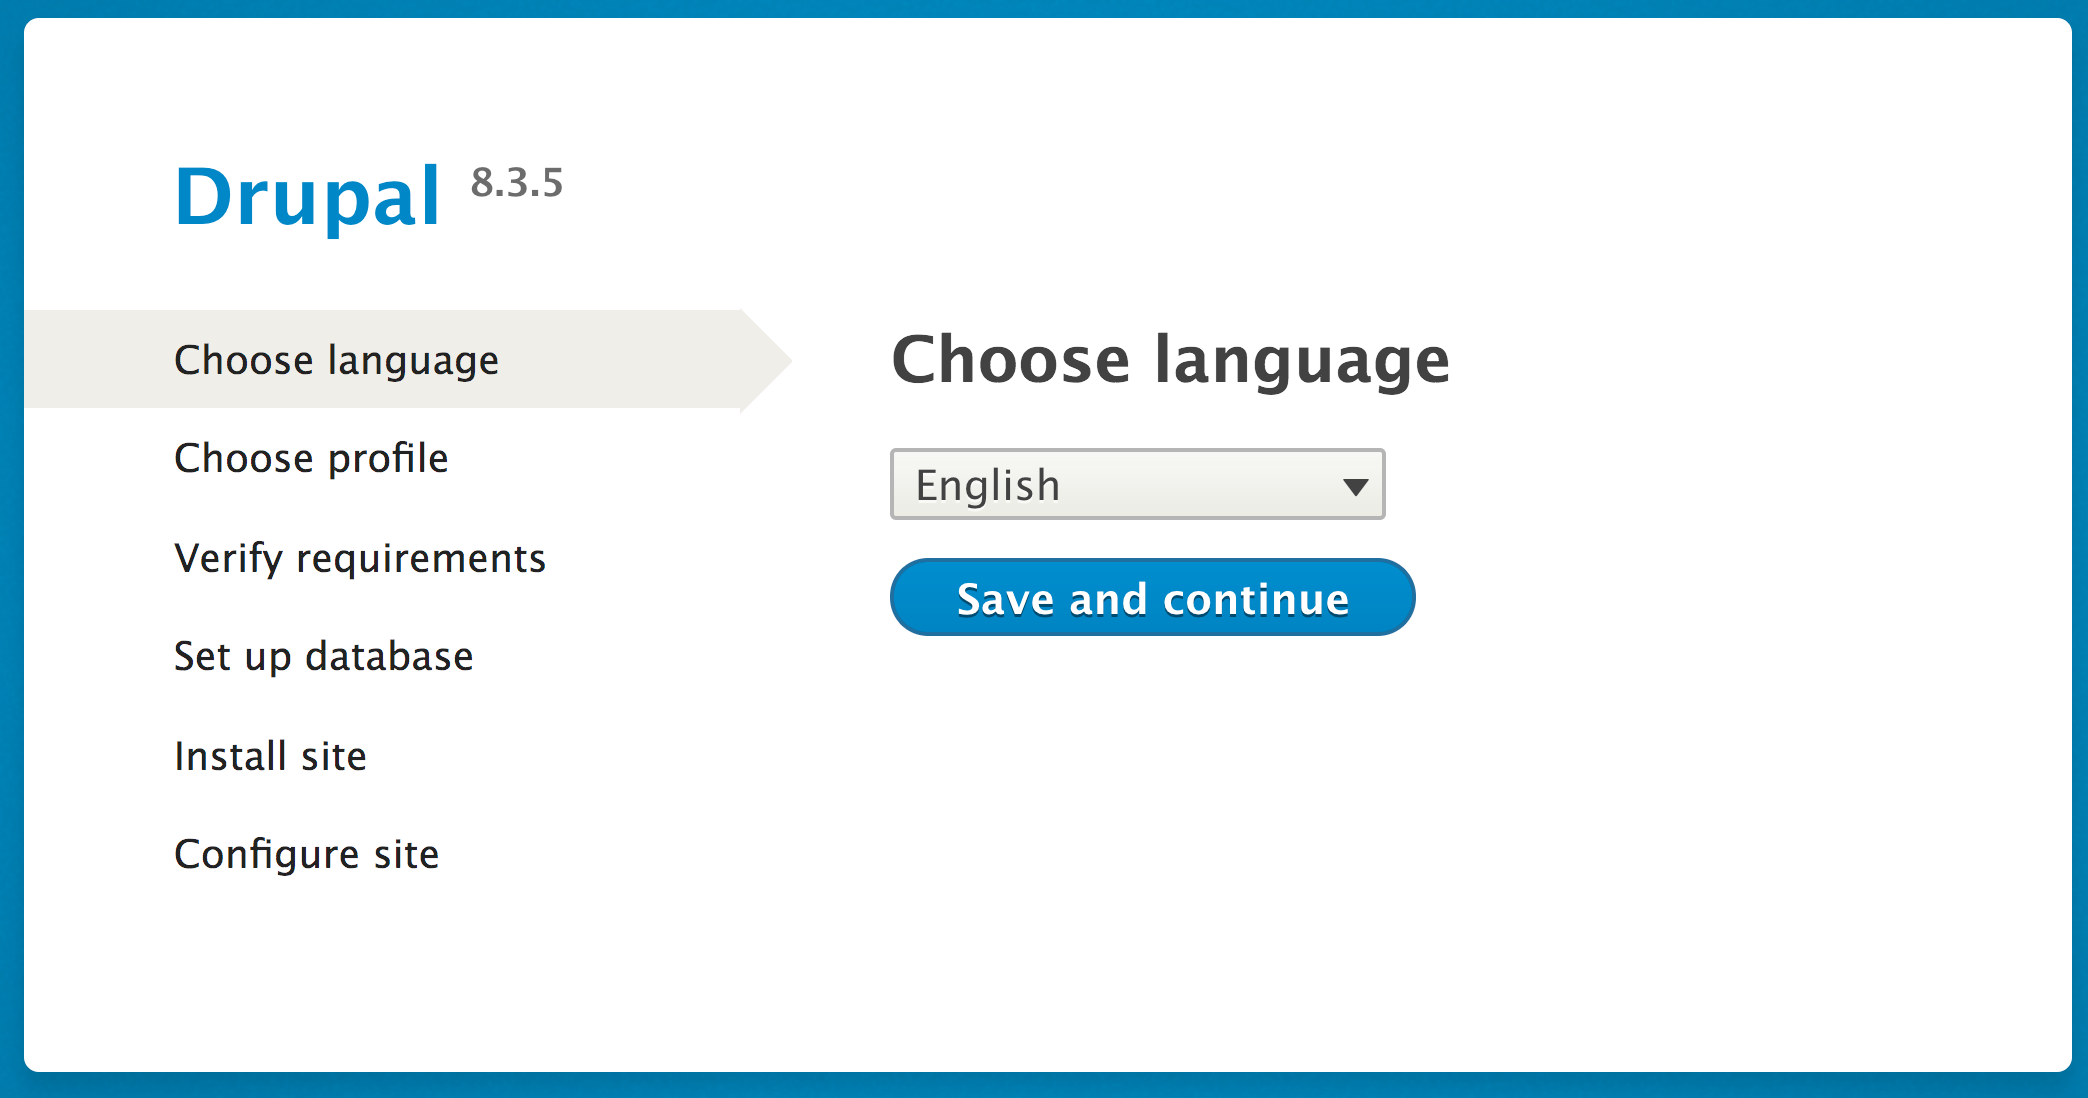2088x1098 pixels.
Task: Jump to the Install site step
Action: pyautogui.click(x=270, y=756)
